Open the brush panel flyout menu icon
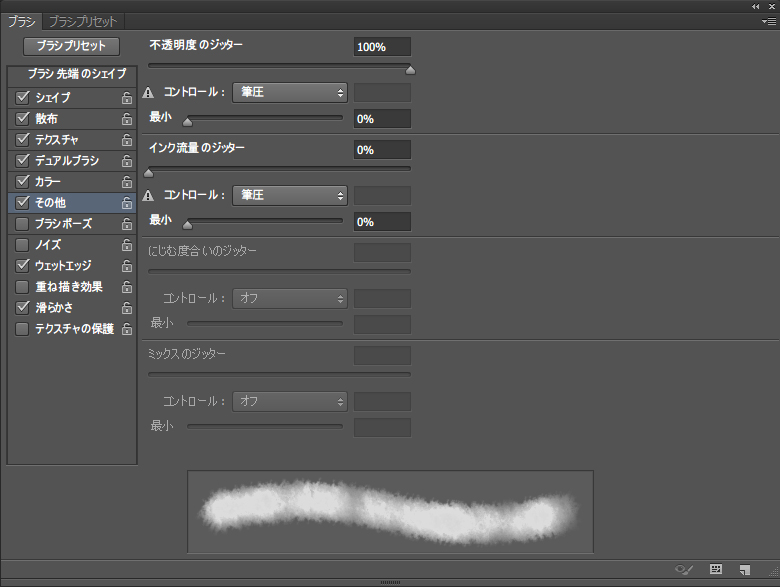The height and width of the screenshot is (587, 780). (x=769, y=21)
